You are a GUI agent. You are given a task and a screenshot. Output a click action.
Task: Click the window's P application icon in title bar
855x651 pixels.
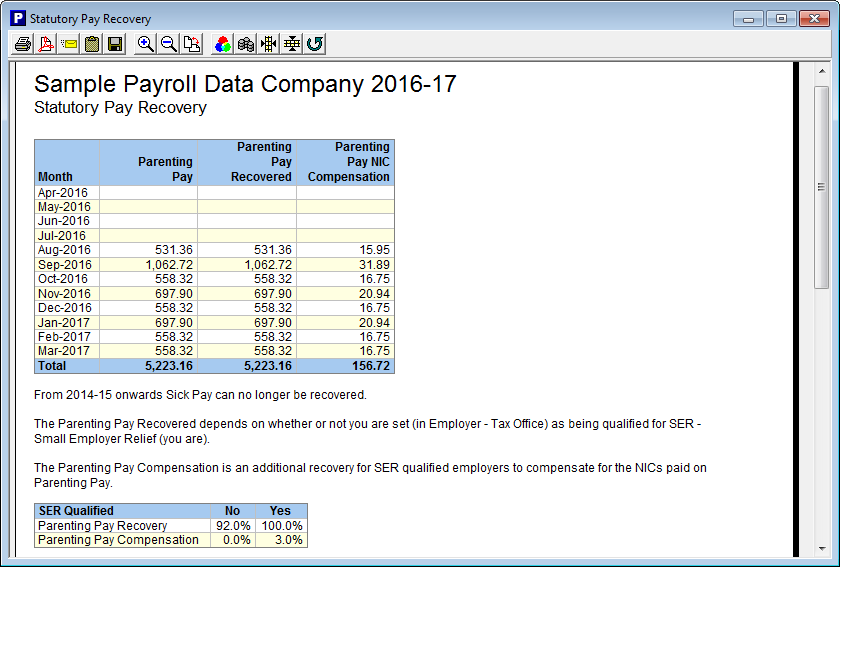point(17,19)
